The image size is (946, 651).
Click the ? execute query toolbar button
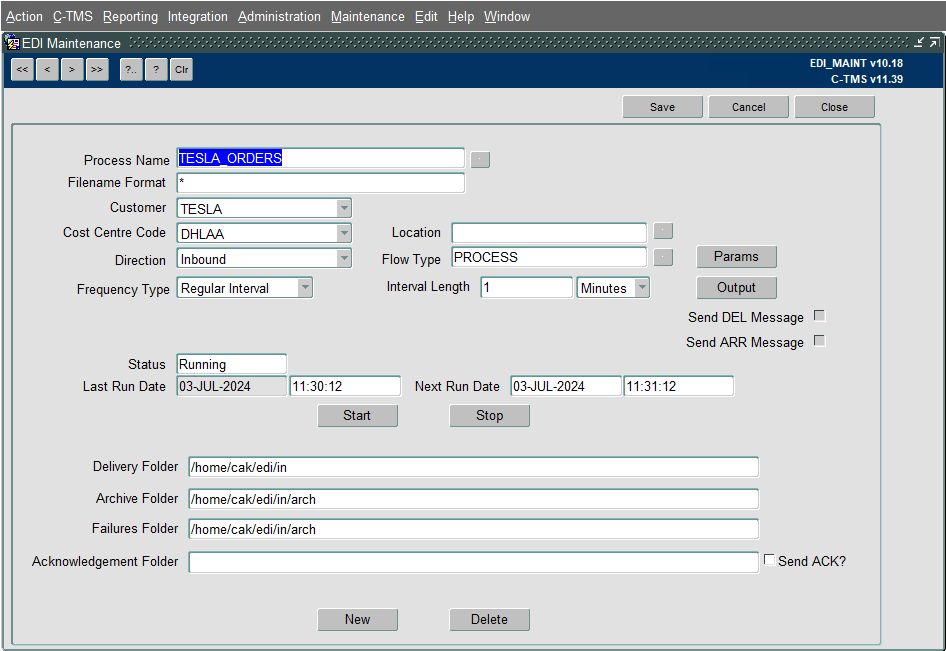coord(156,69)
